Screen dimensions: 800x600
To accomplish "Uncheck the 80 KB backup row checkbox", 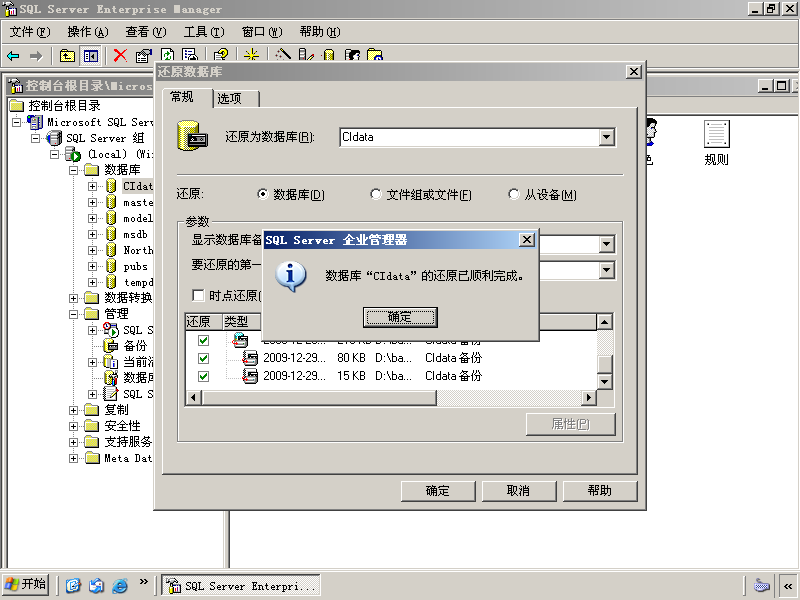I will click(x=203, y=358).
